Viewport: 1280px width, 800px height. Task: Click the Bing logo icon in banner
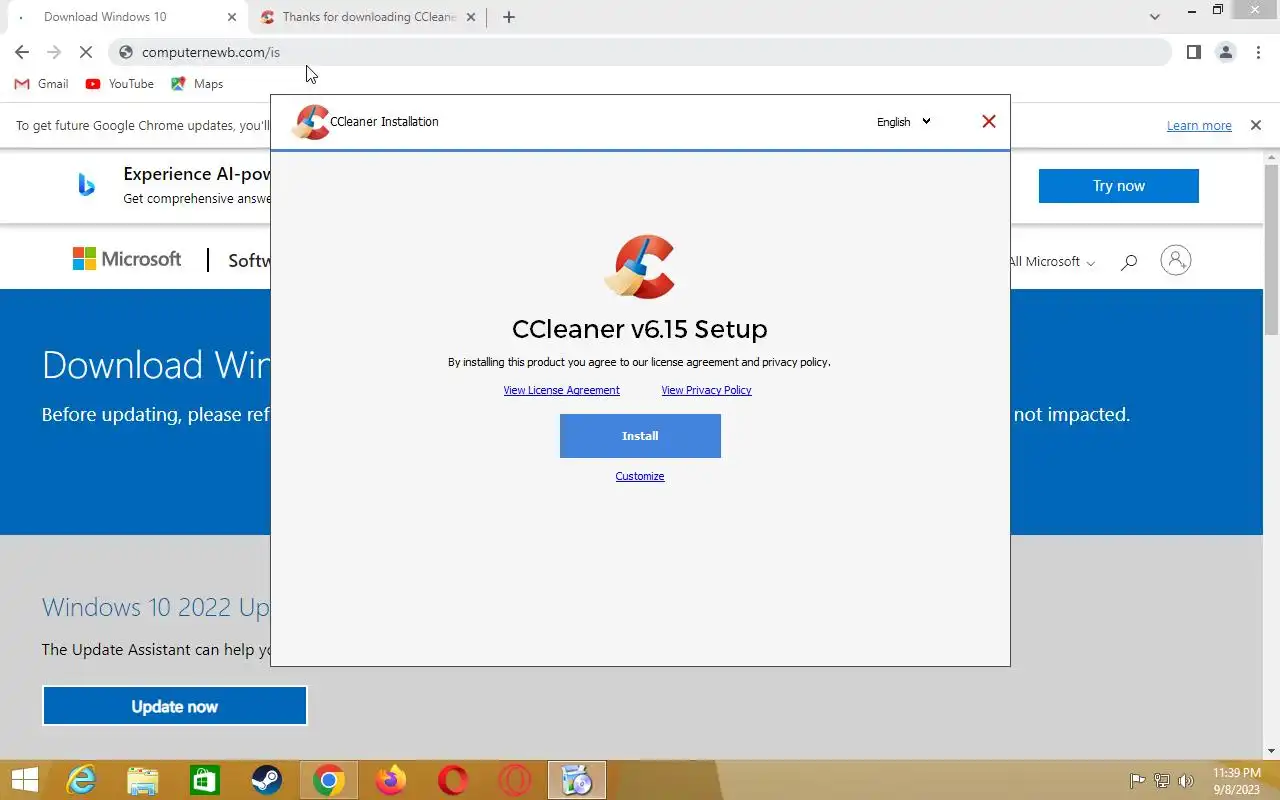tap(87, 184)
